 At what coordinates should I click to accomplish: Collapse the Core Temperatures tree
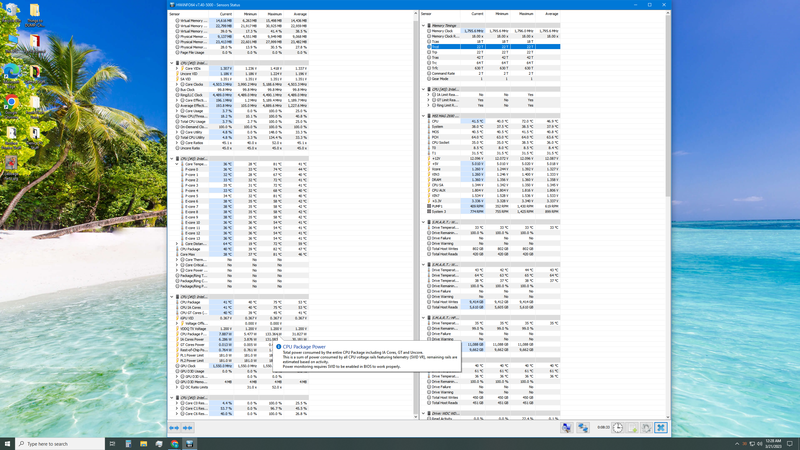pyautogui.click(x=177, y=164)
